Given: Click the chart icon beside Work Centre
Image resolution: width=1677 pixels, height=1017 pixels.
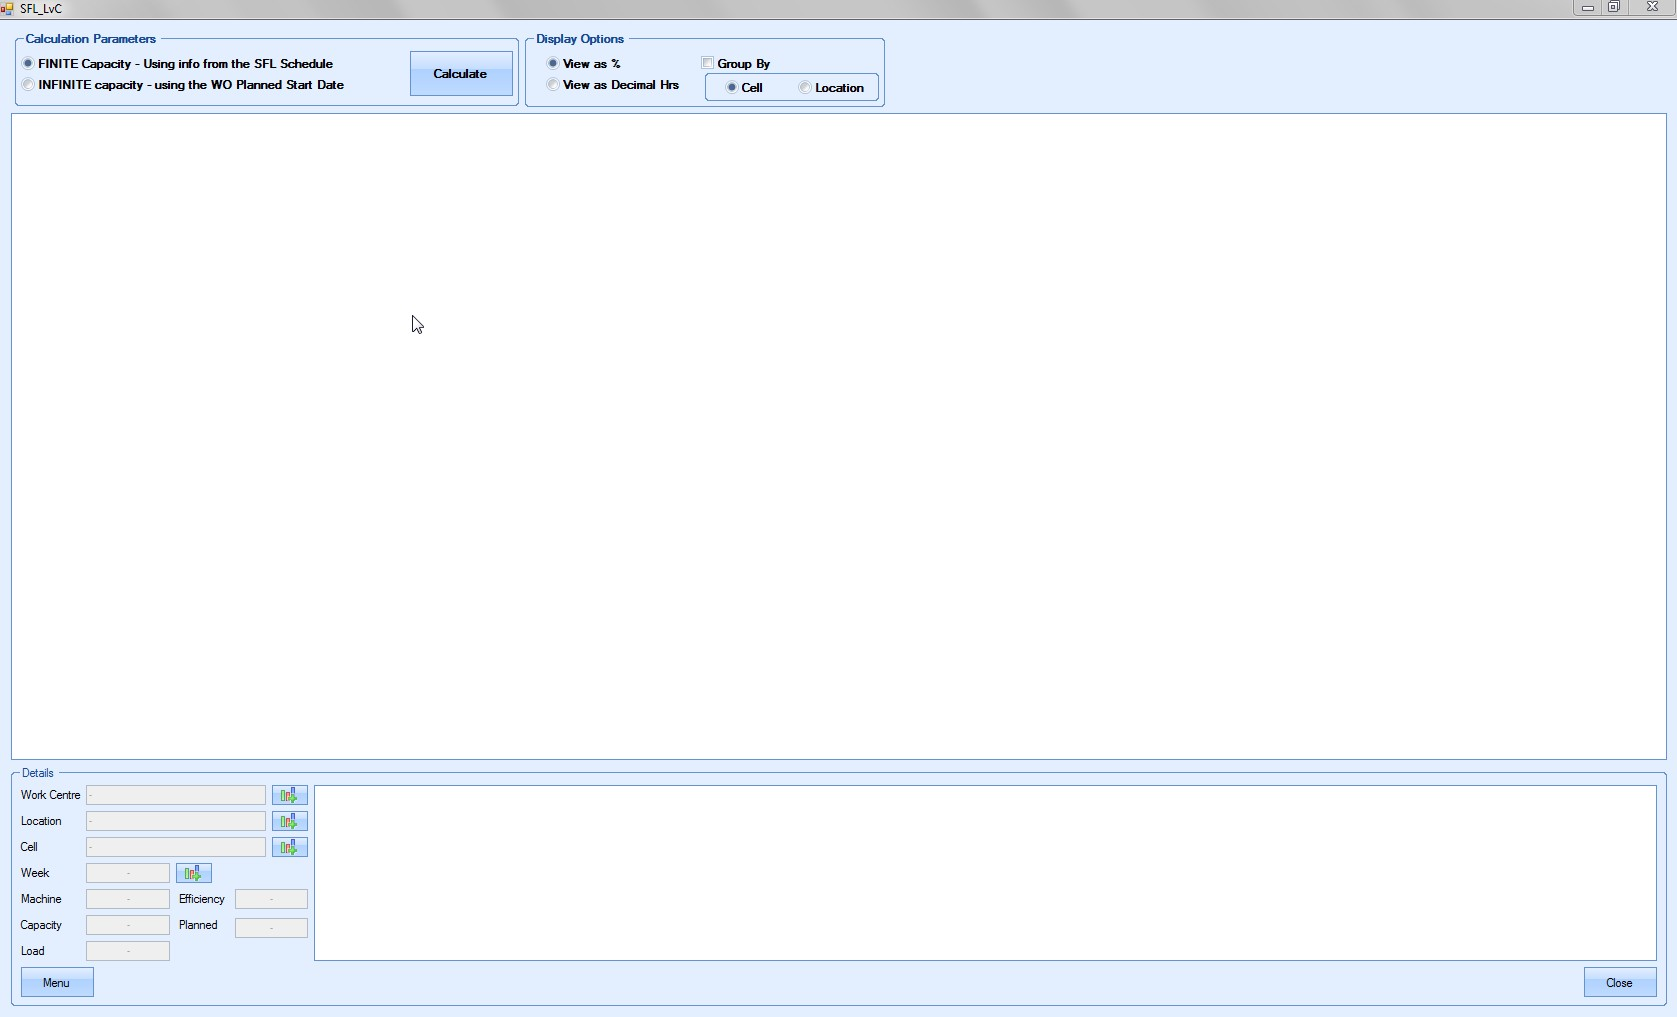Looking at the screenshot, I should [289, 795].
